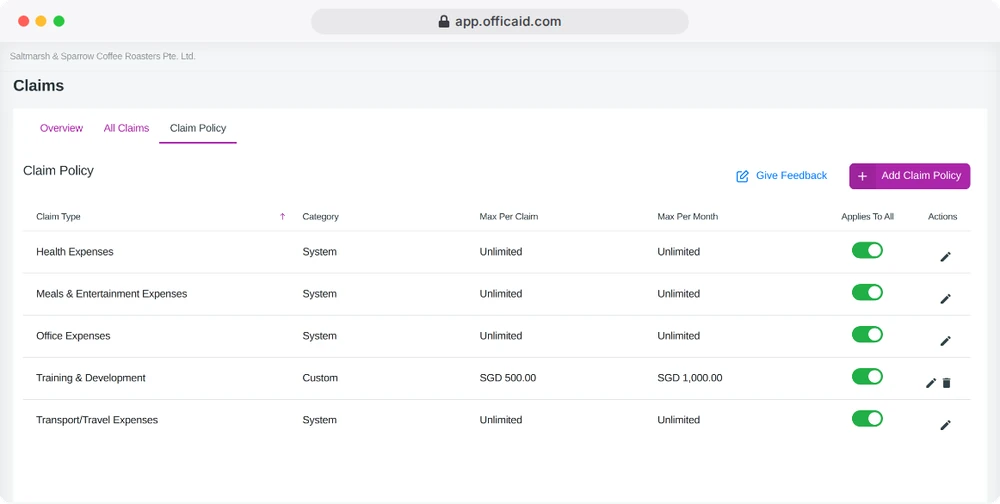This screenshot has width=1000, height=504.
Task: Select Transport/Travel Expenses row text
Action: [x=97, y=420]
